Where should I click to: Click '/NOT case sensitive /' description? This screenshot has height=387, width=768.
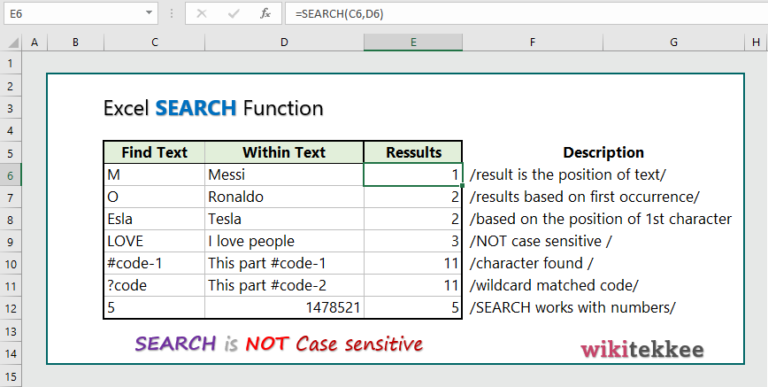point(541,241)
